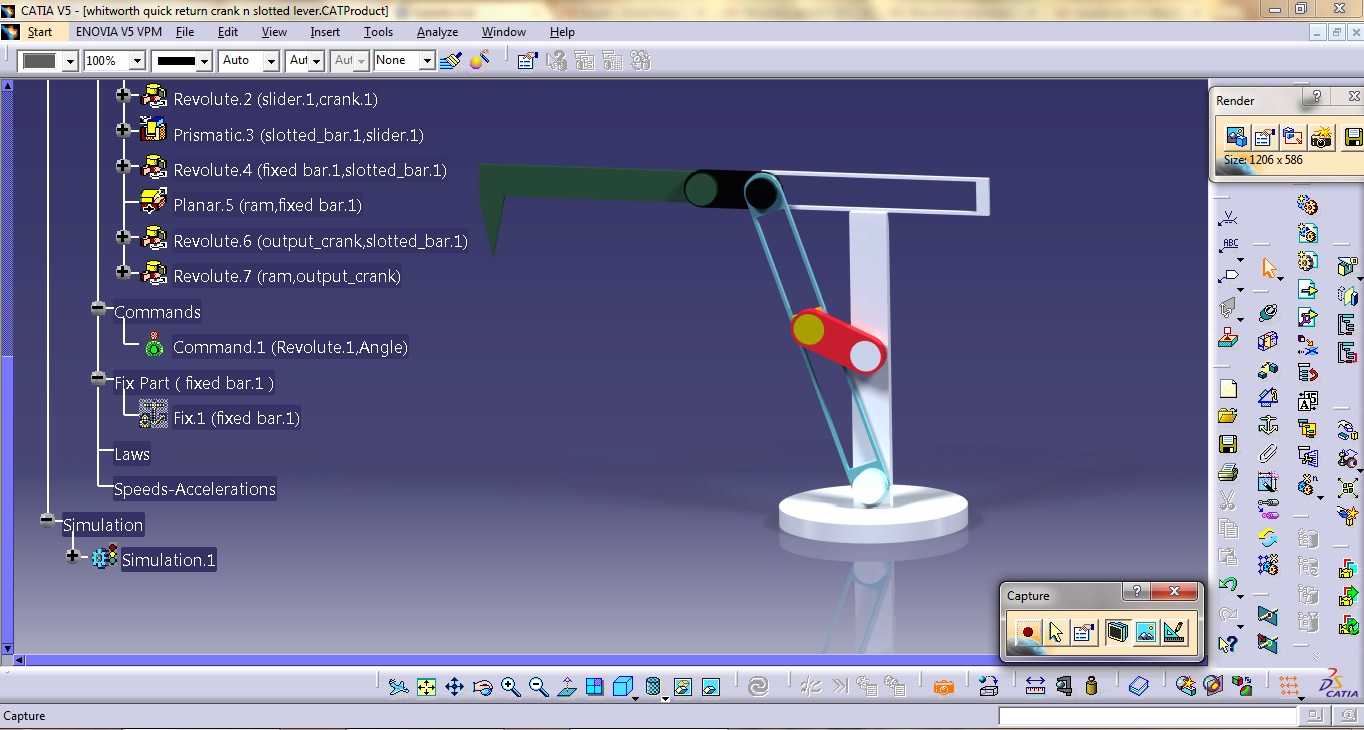Click the Open folder icon in right toolbar
Screen dimensions: 1364x730
[x=1228, y=417]
